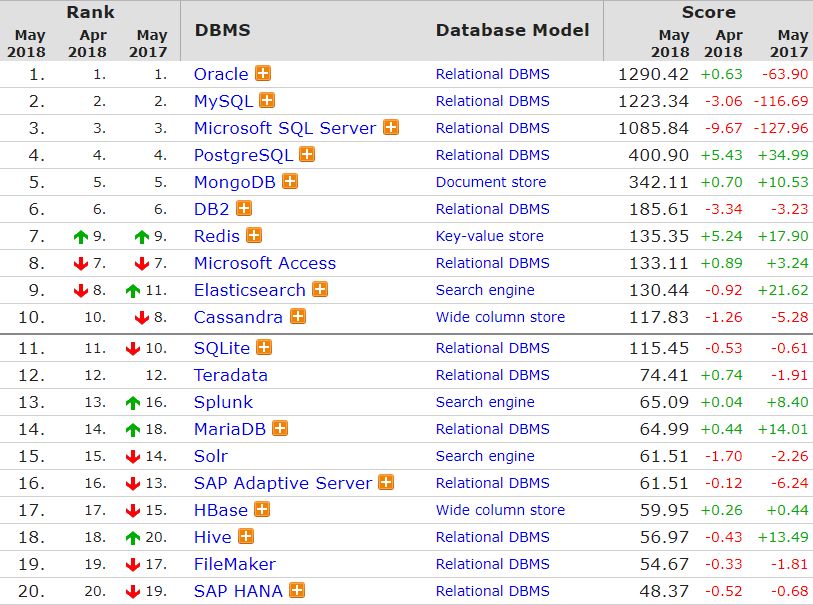Click the orange plus icon after PostgreSQL

tap(308, 155)
